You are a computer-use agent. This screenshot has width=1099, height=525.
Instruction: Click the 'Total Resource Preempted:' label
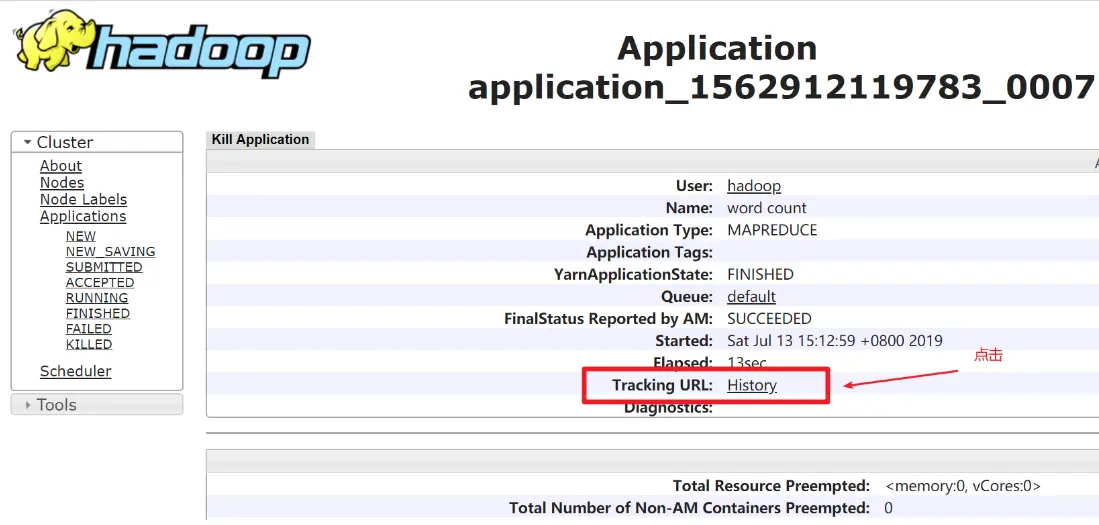pos(771,486)
